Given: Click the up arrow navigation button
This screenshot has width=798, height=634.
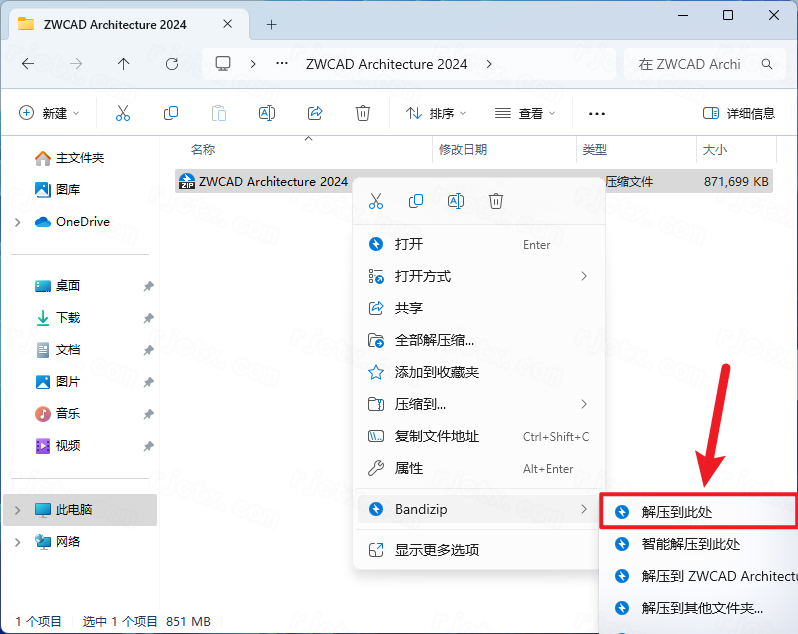Looking at the screenshot, I should (x=124, y=64).
